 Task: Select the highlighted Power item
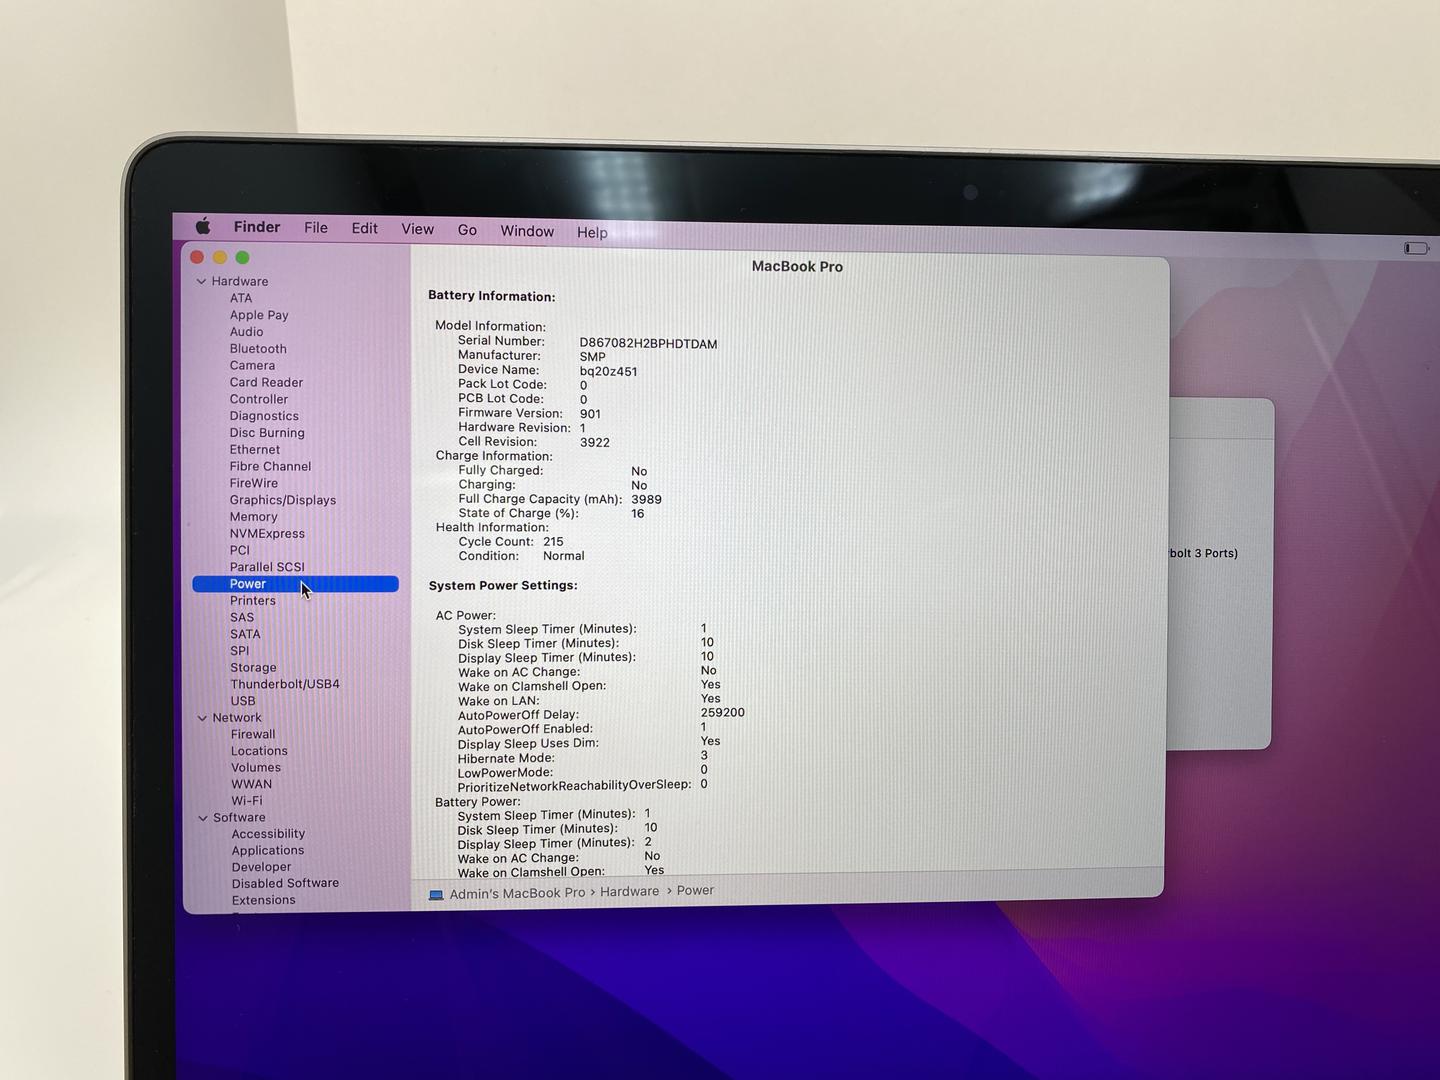tap(295, 584)
